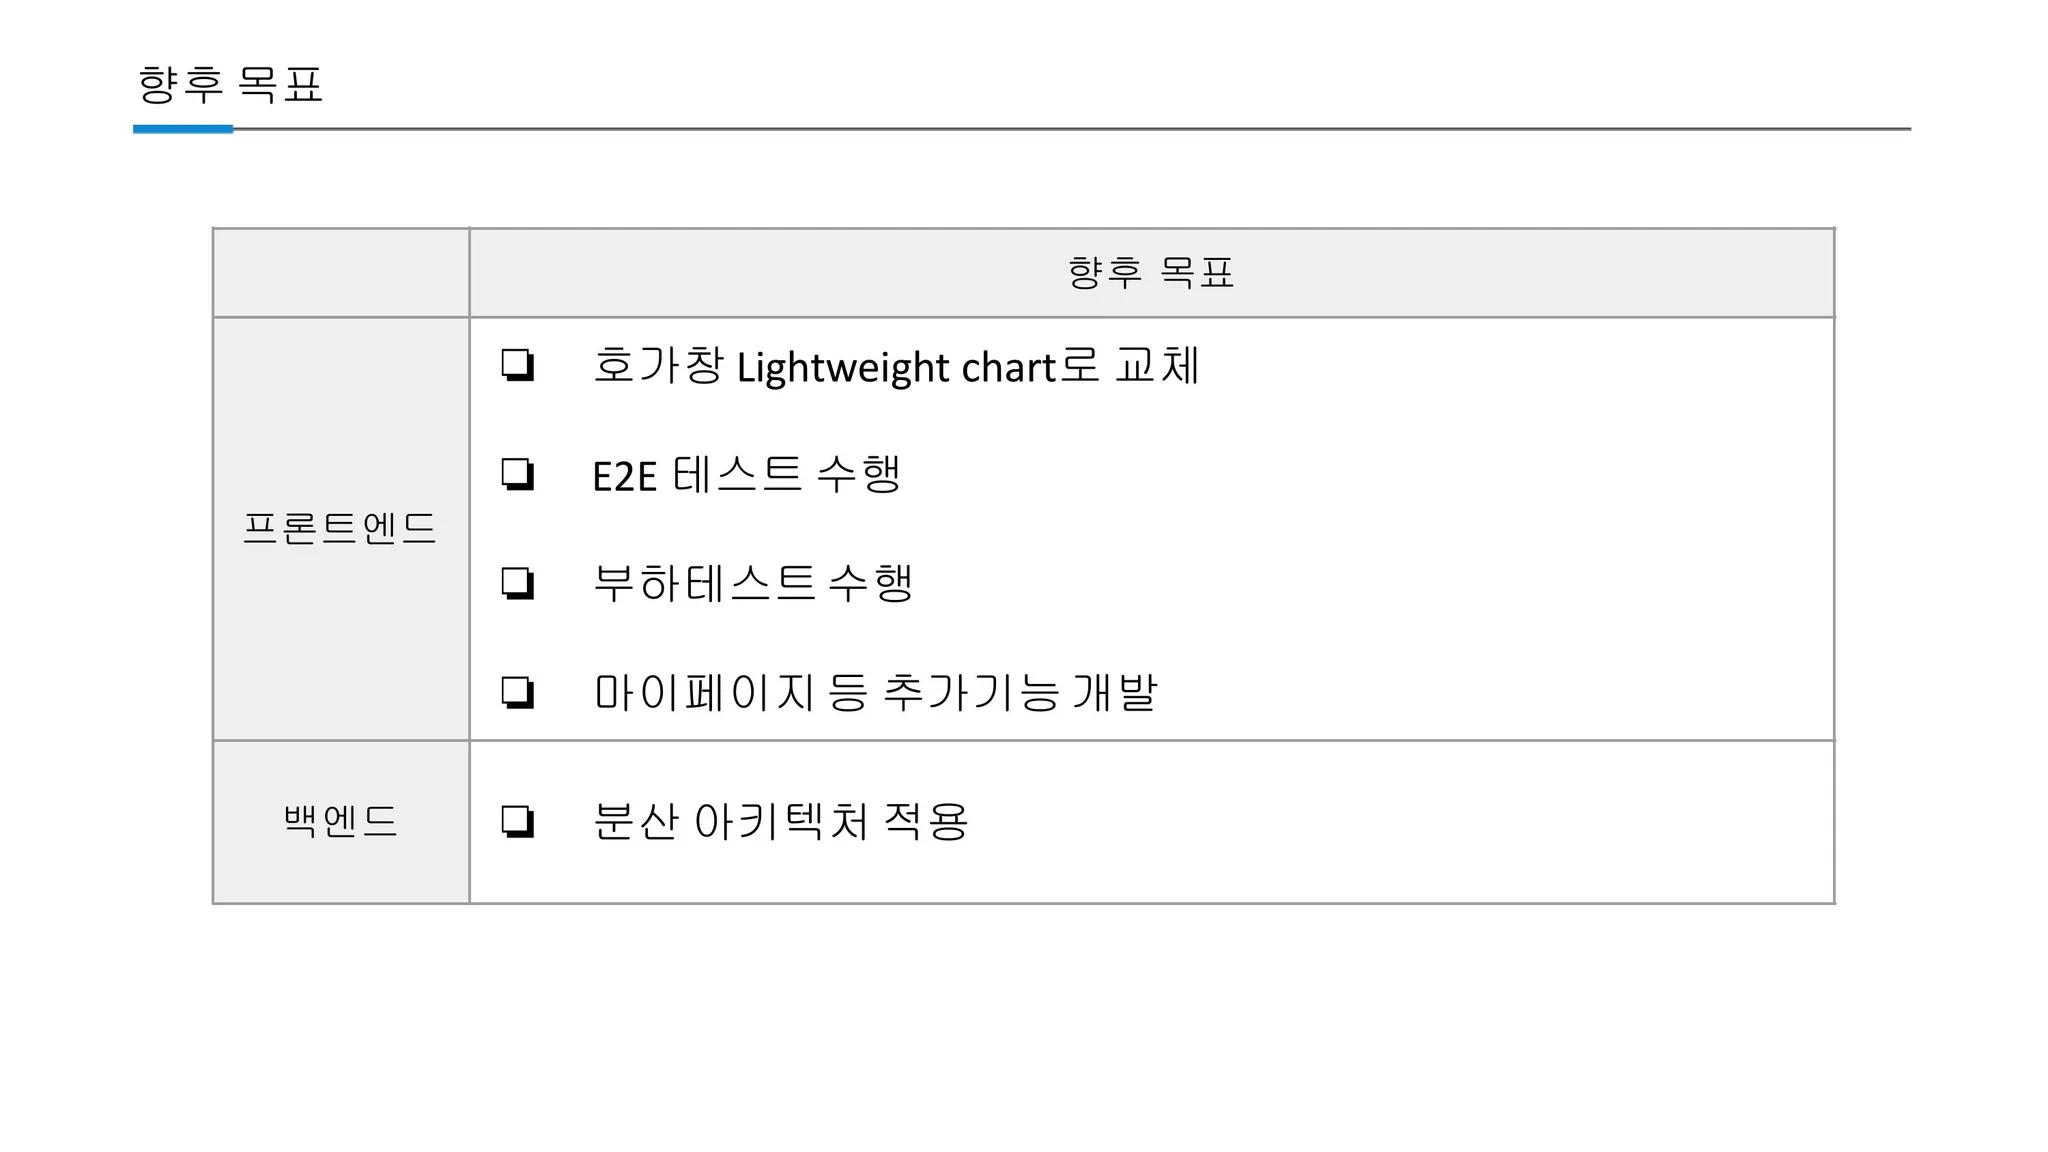
Task: Click the 부하테스트 수행 text line
Action: [753, 583]
